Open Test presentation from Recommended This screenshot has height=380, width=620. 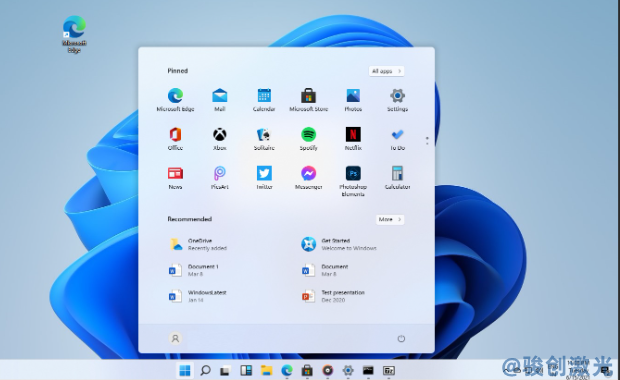(333, 296)
